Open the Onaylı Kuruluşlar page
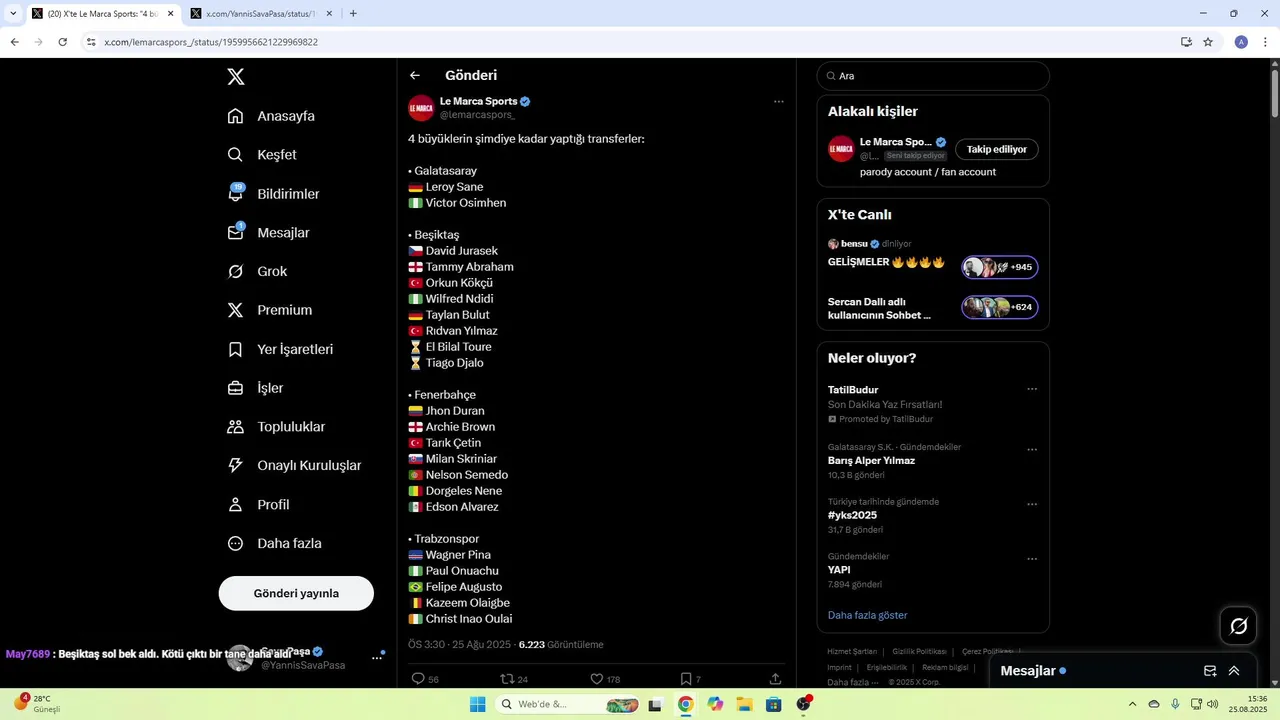 [x=294, y=466]
